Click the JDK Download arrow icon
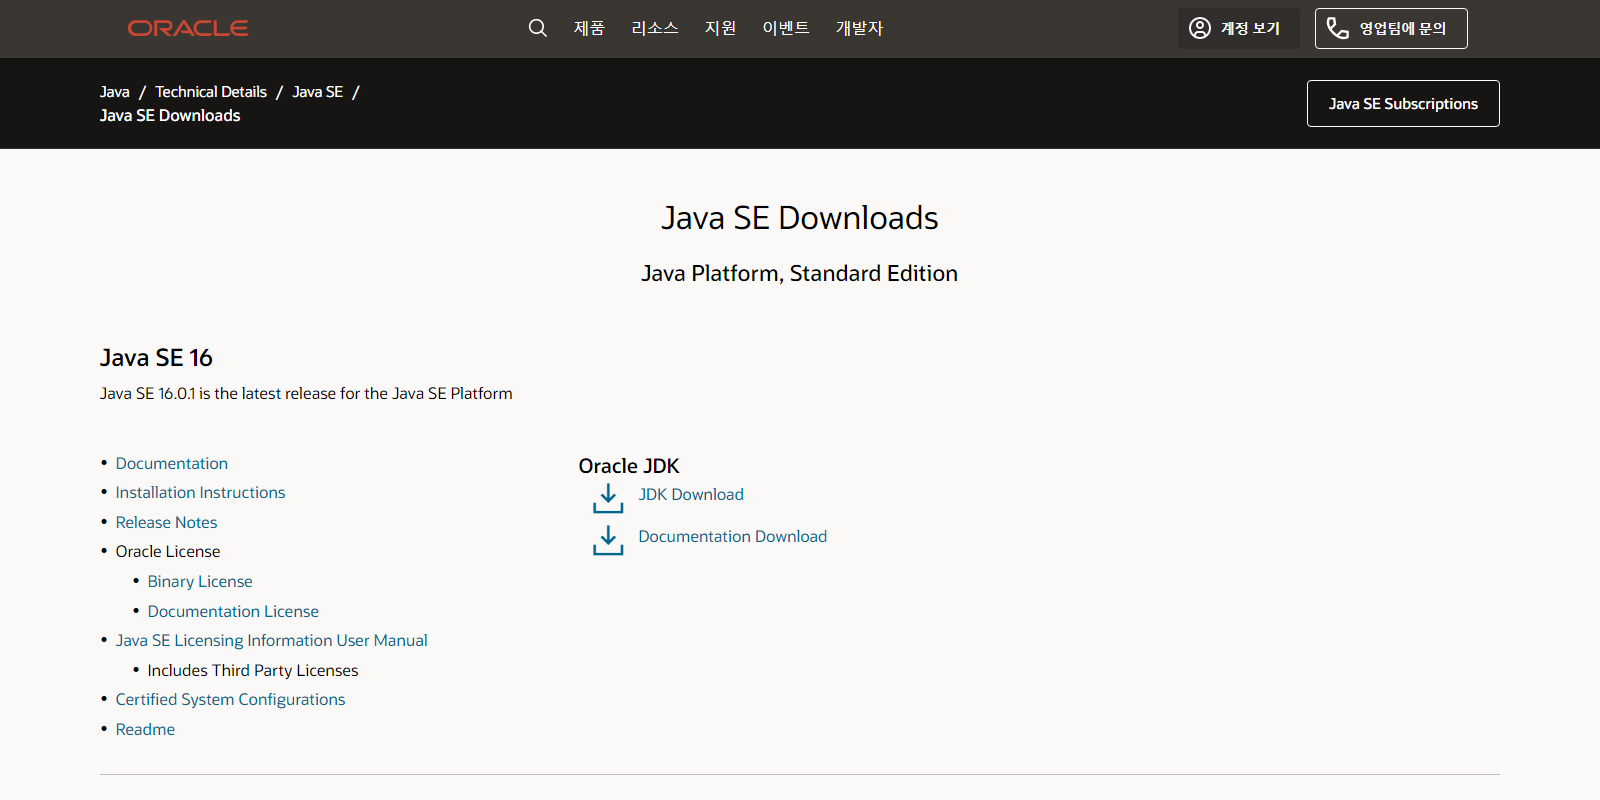 click(608, 498)
